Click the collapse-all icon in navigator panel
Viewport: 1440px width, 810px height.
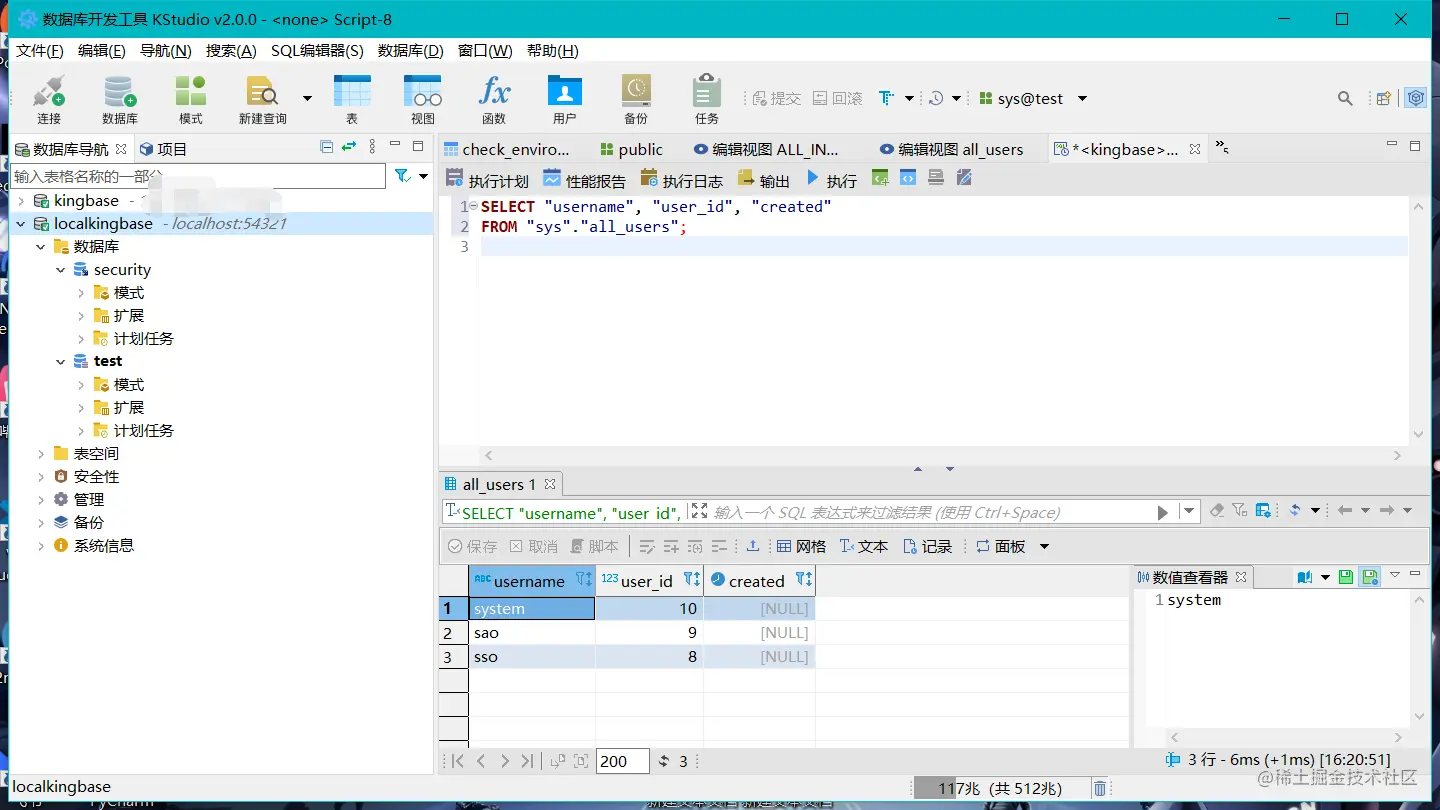coord(326,147)
